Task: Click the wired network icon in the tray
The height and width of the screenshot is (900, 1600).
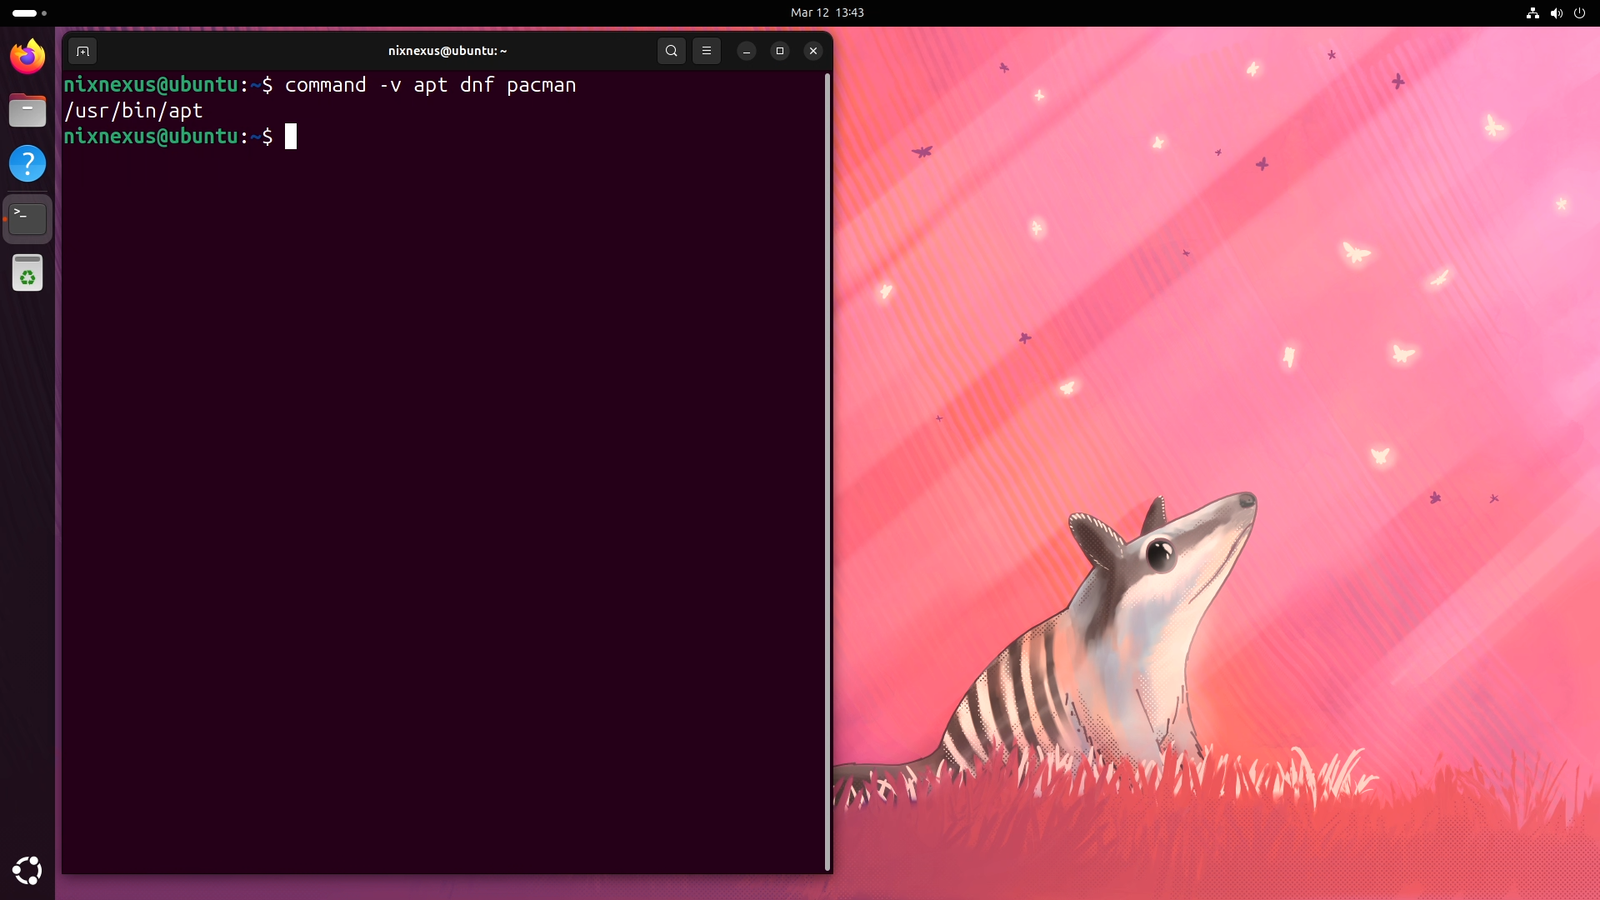Action: [x=1532, y=13]
